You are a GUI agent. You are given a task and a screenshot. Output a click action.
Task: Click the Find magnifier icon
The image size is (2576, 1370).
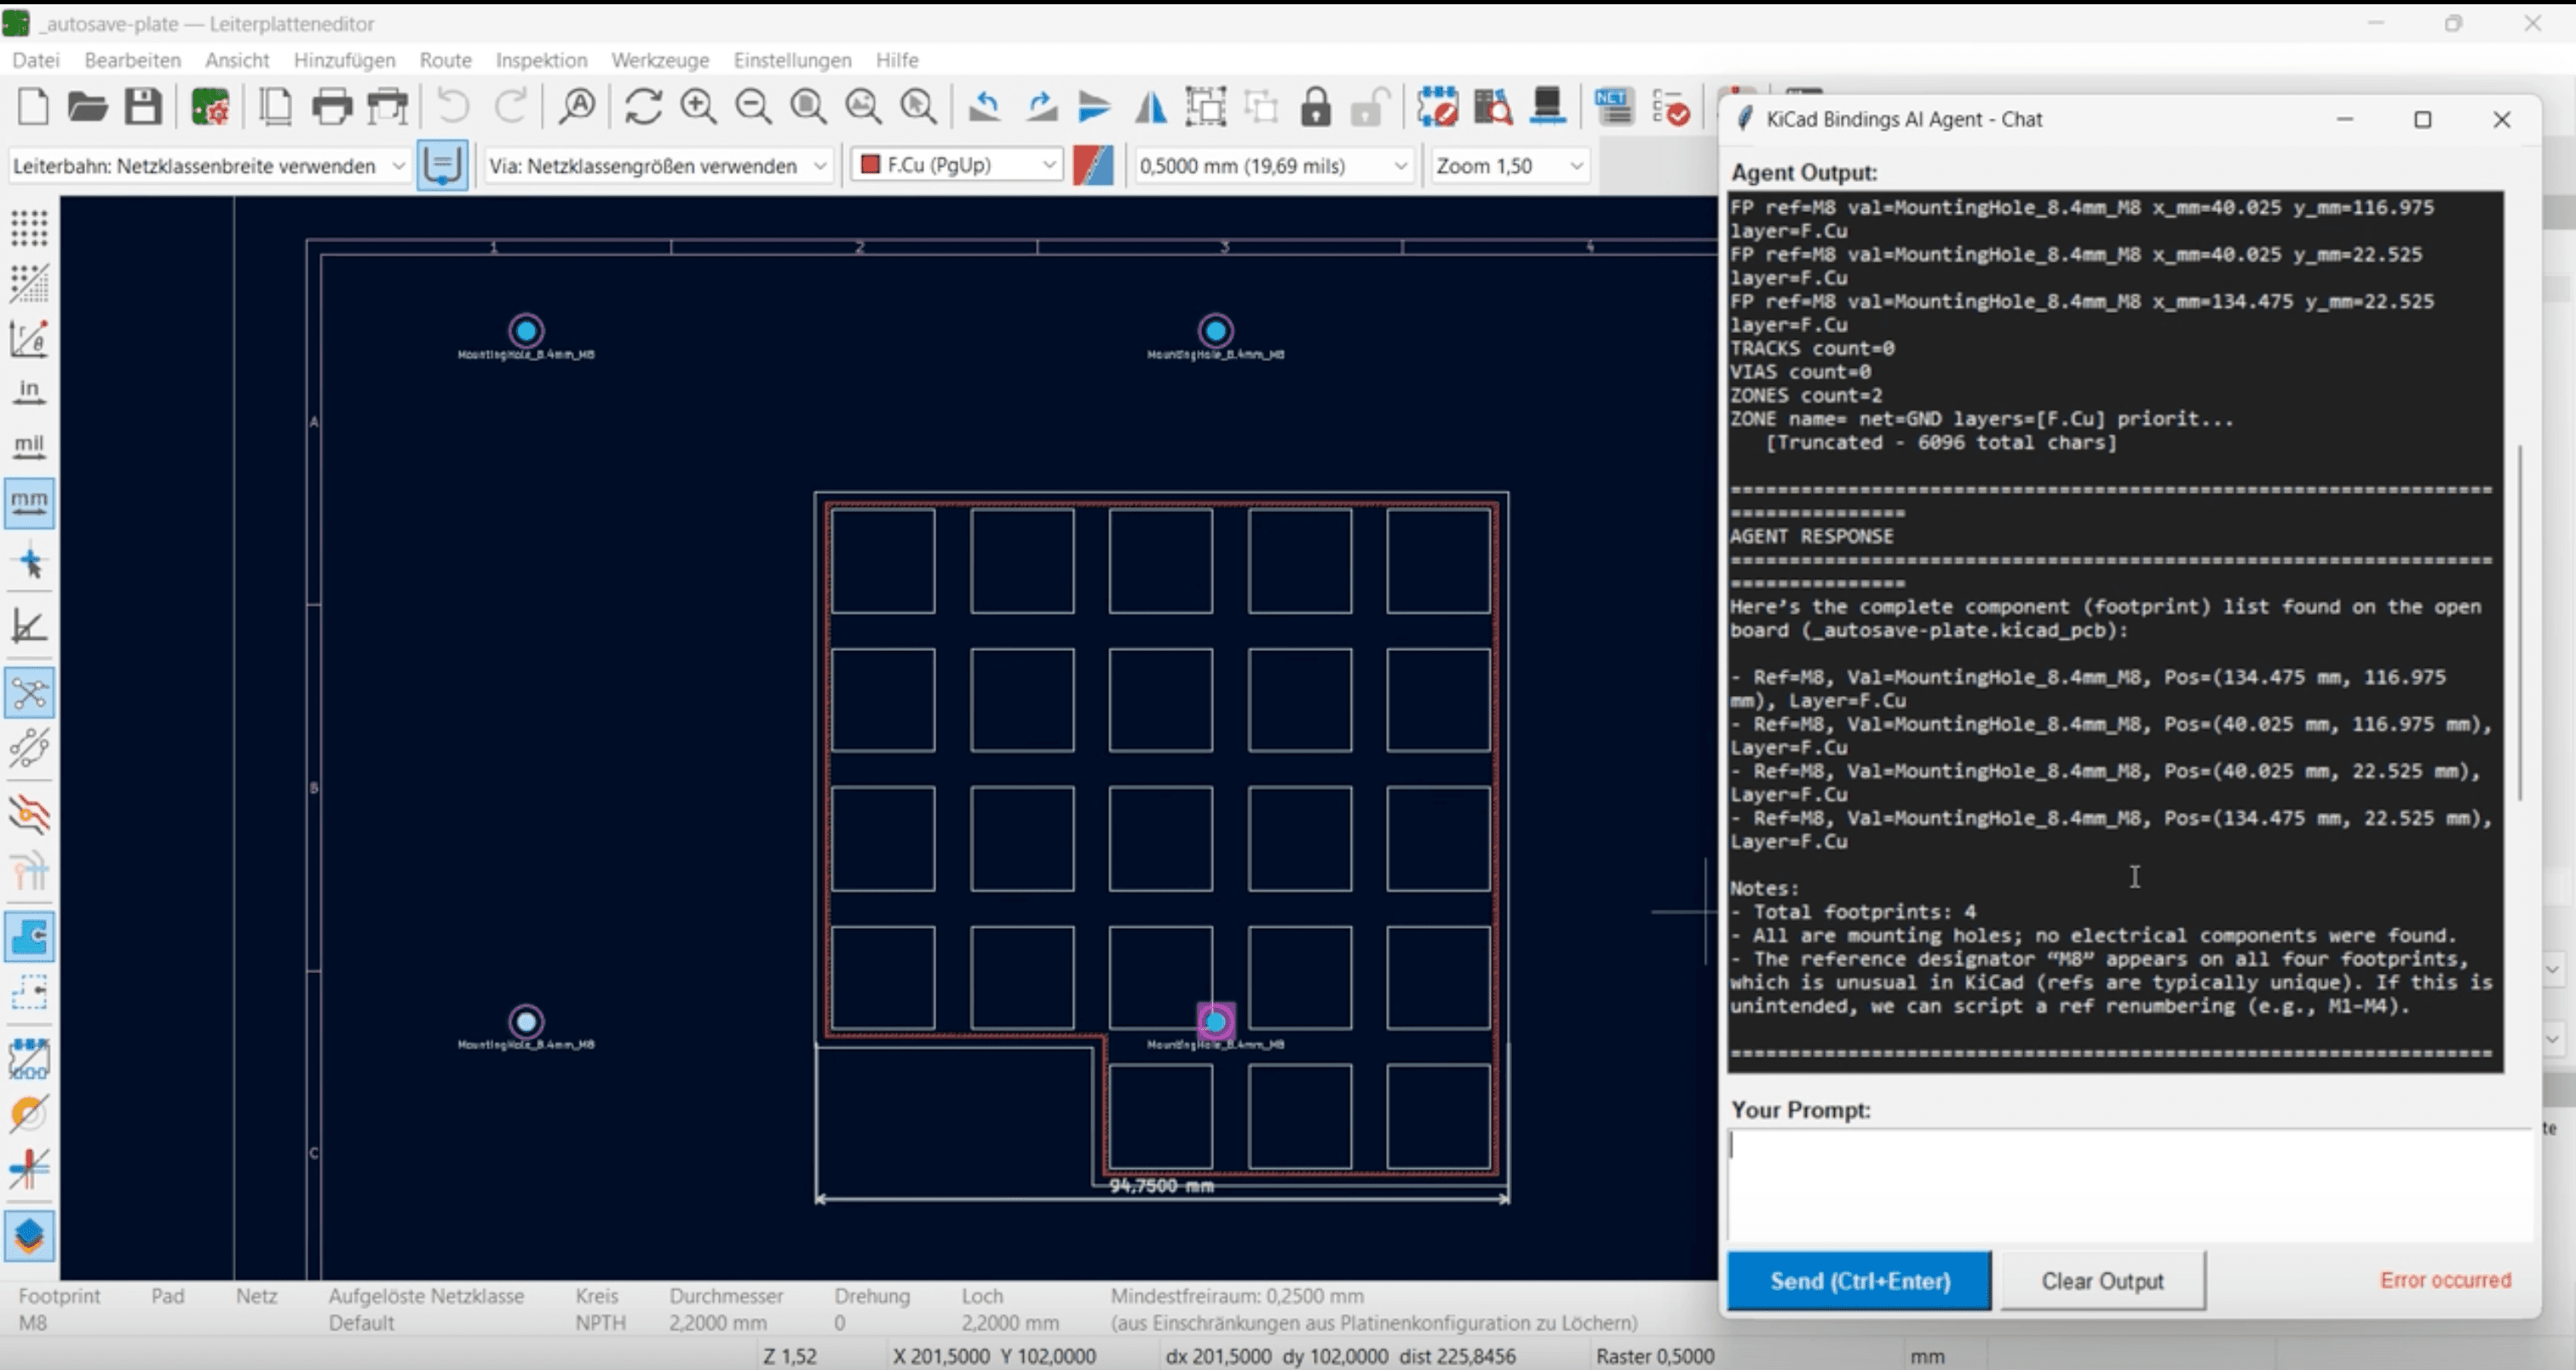pos(577,106)
